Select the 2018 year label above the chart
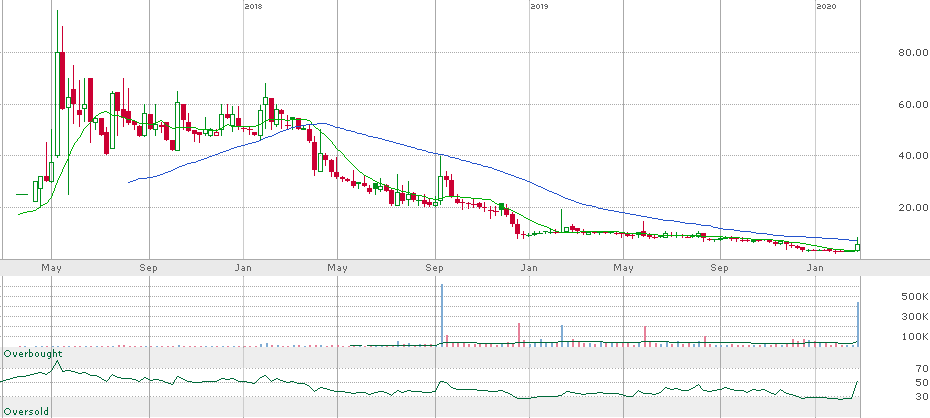Viewport: 930px width, 418px height. [x=253, y=6]
